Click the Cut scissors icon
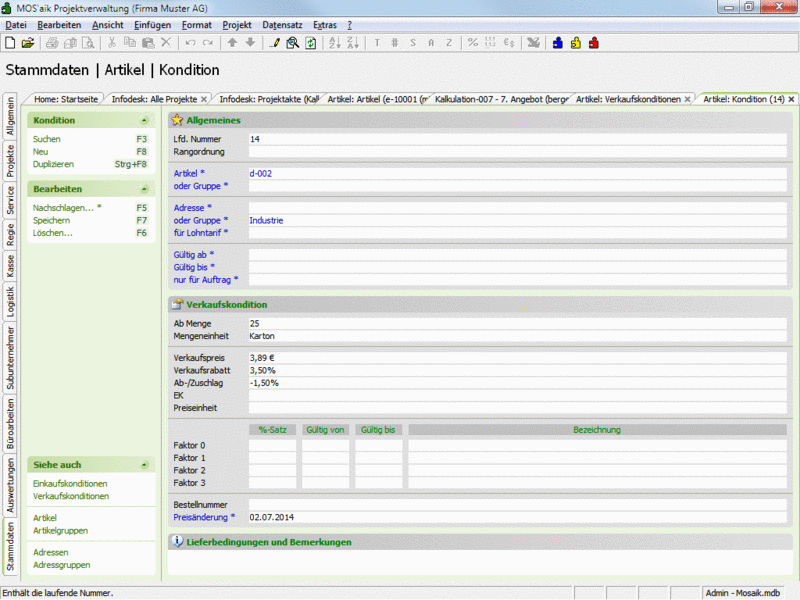The image size is (800, 600). tap(112, 43)
